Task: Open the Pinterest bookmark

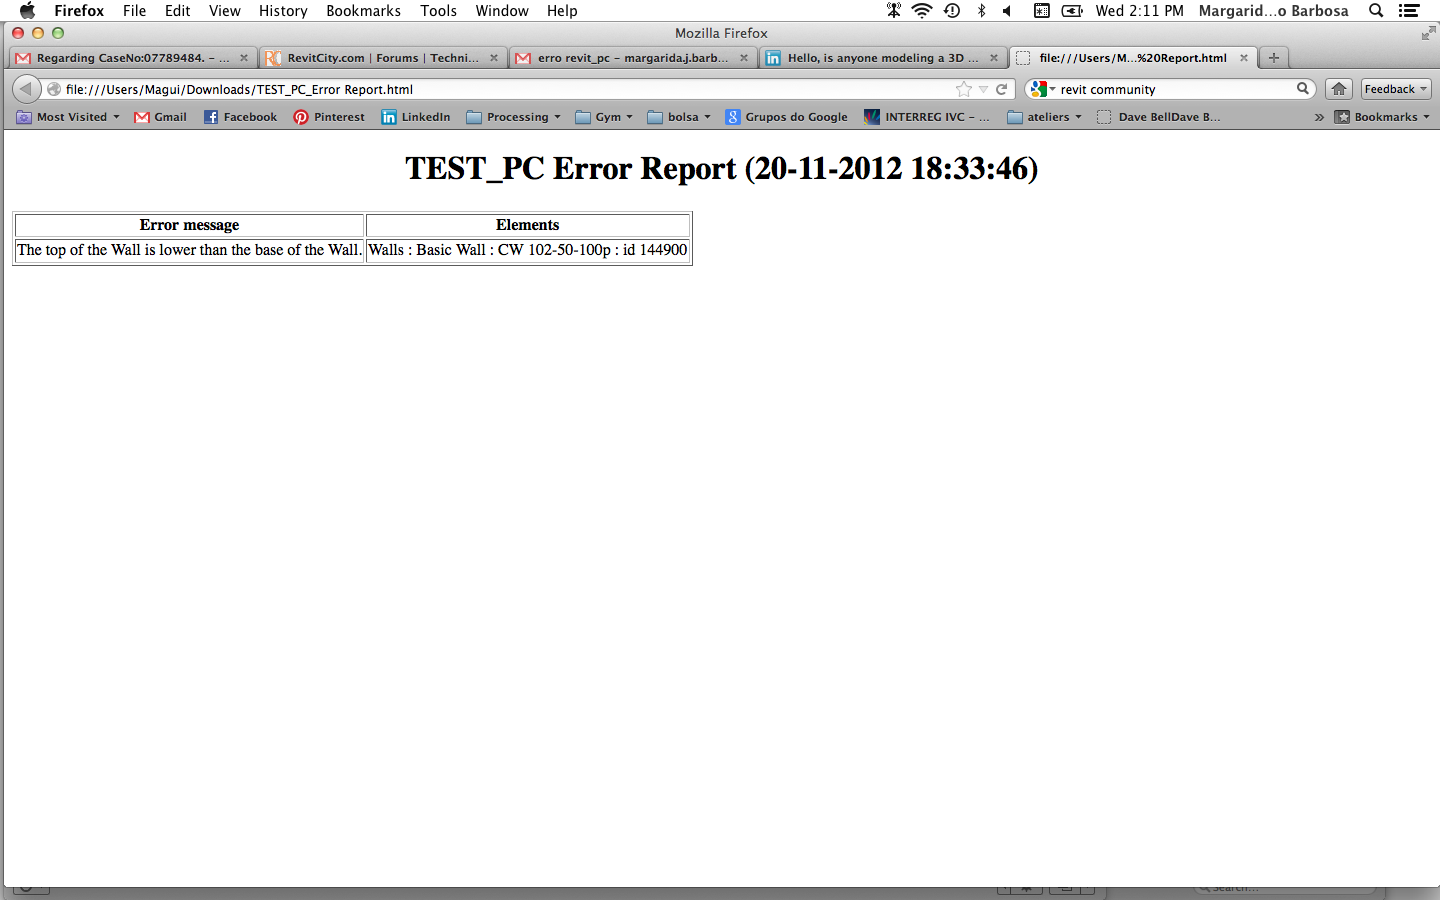Action: 329,117
